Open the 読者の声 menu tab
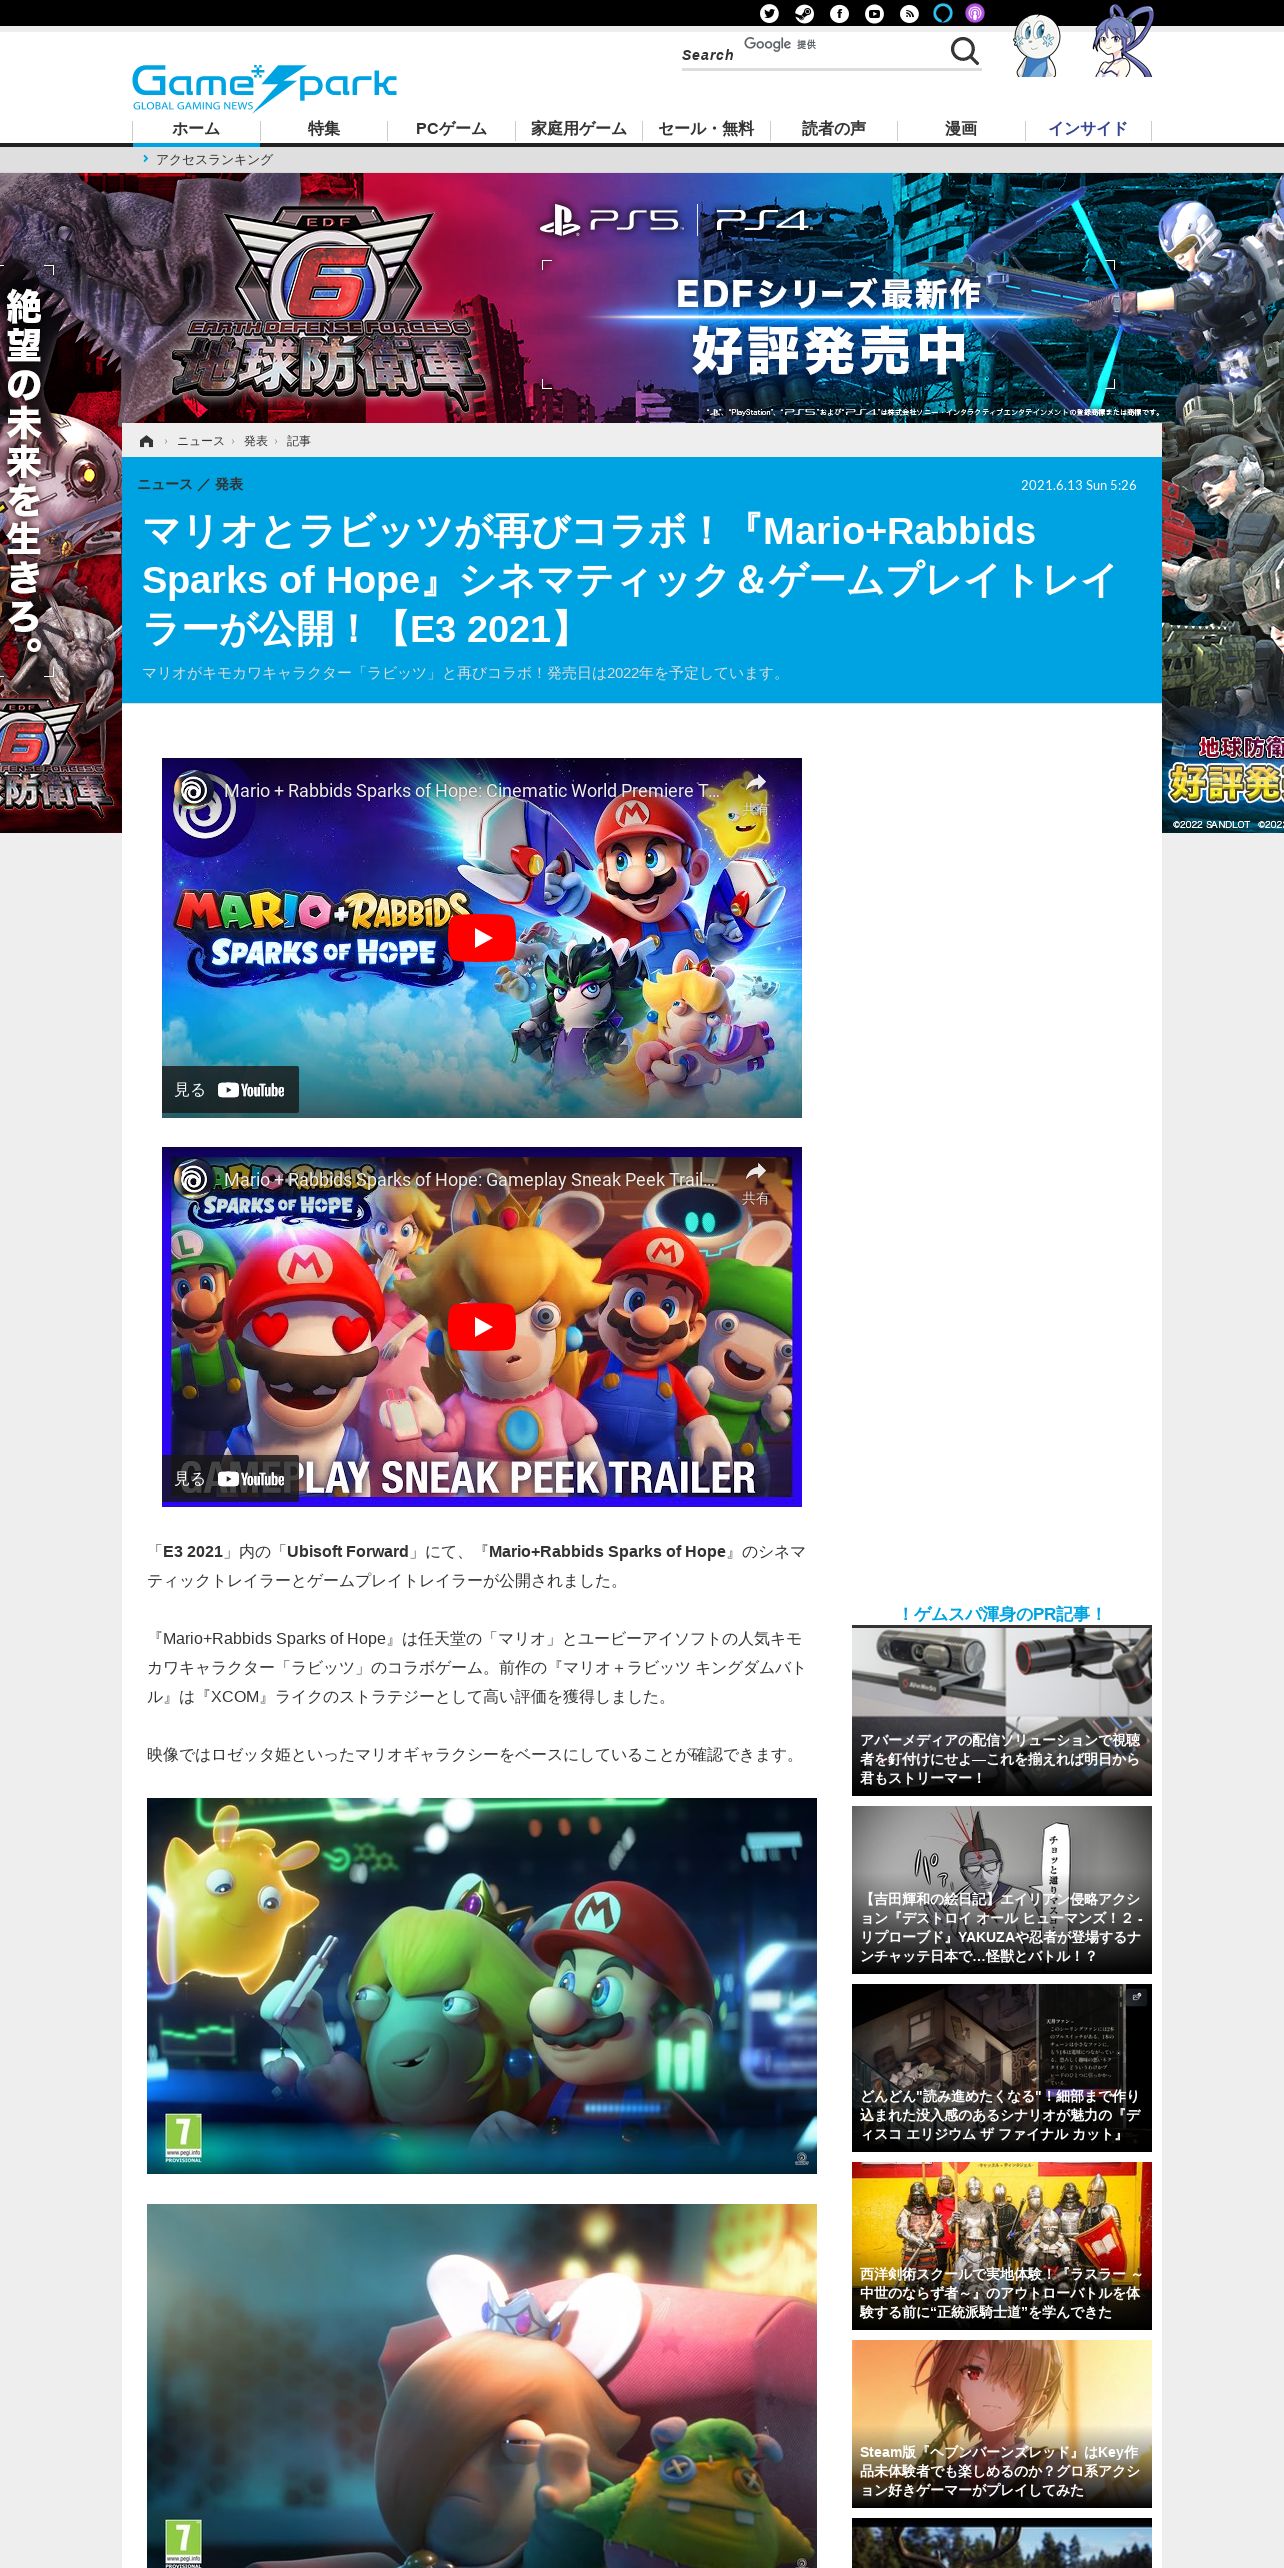Viewport: 1284px width, 2568px height. tap(833, 129)
